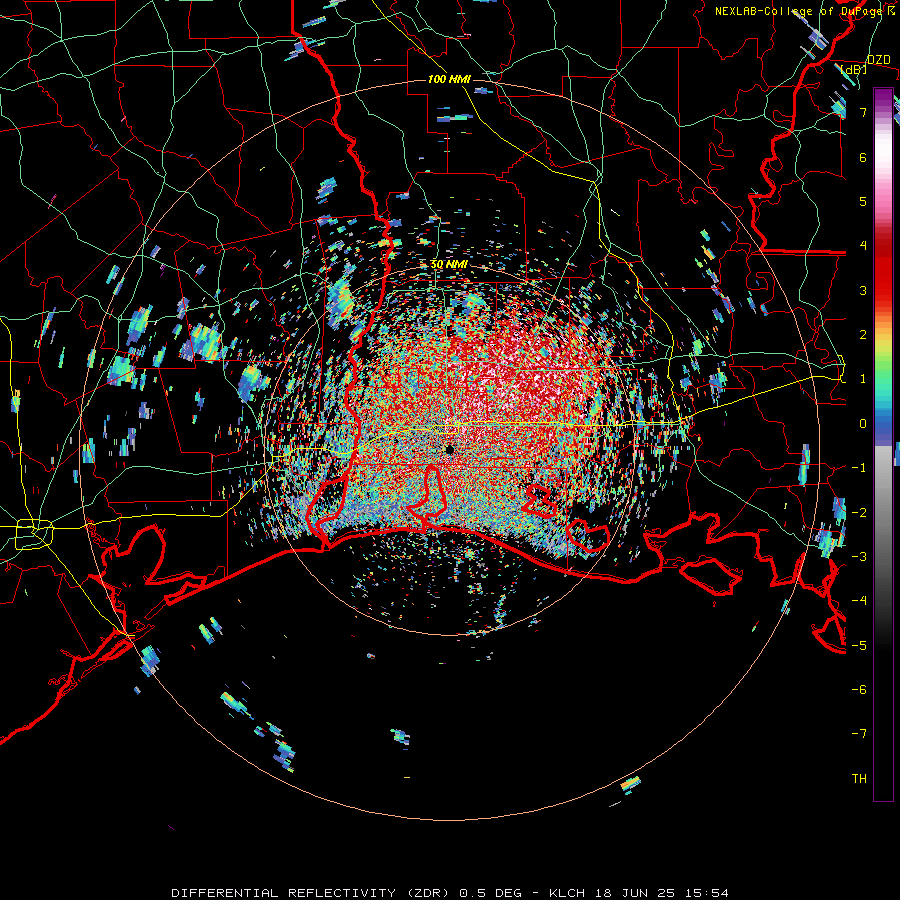Click the ZDR color scale bar

point(883,445)
